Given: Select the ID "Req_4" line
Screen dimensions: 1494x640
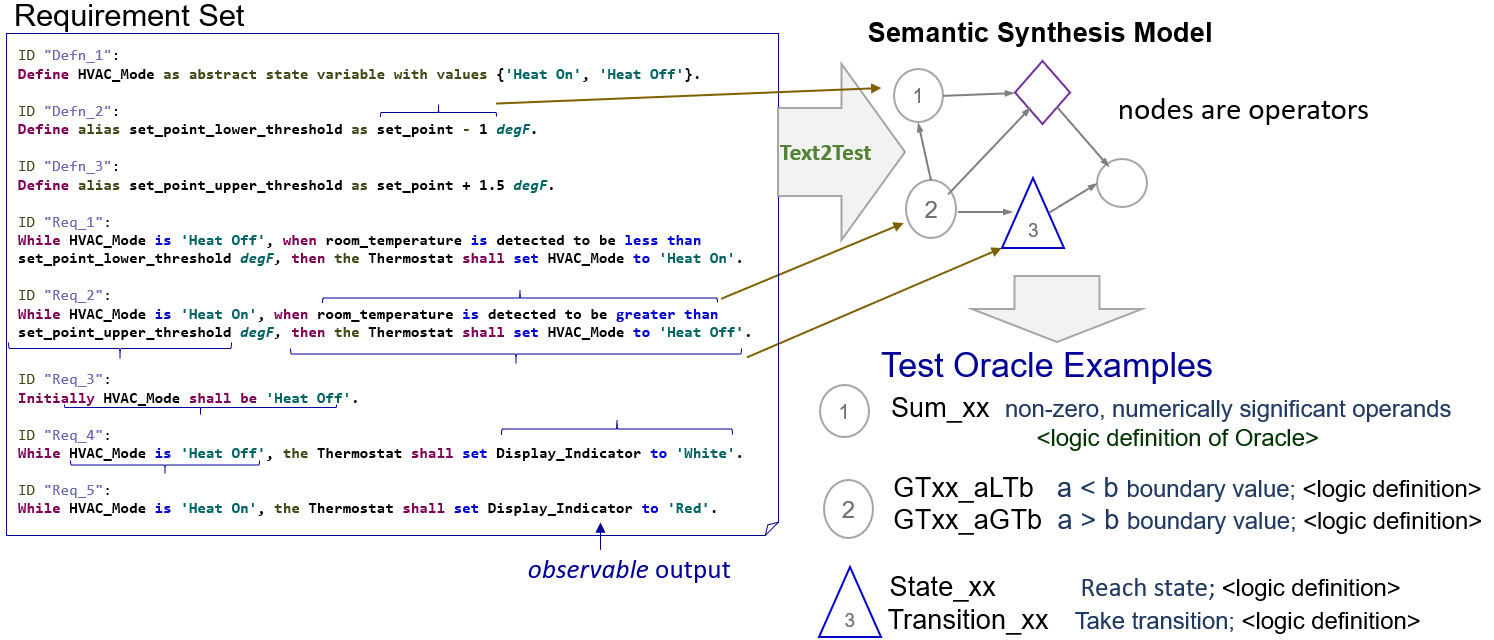Looking at the screenshot, I should pos(64,436).
